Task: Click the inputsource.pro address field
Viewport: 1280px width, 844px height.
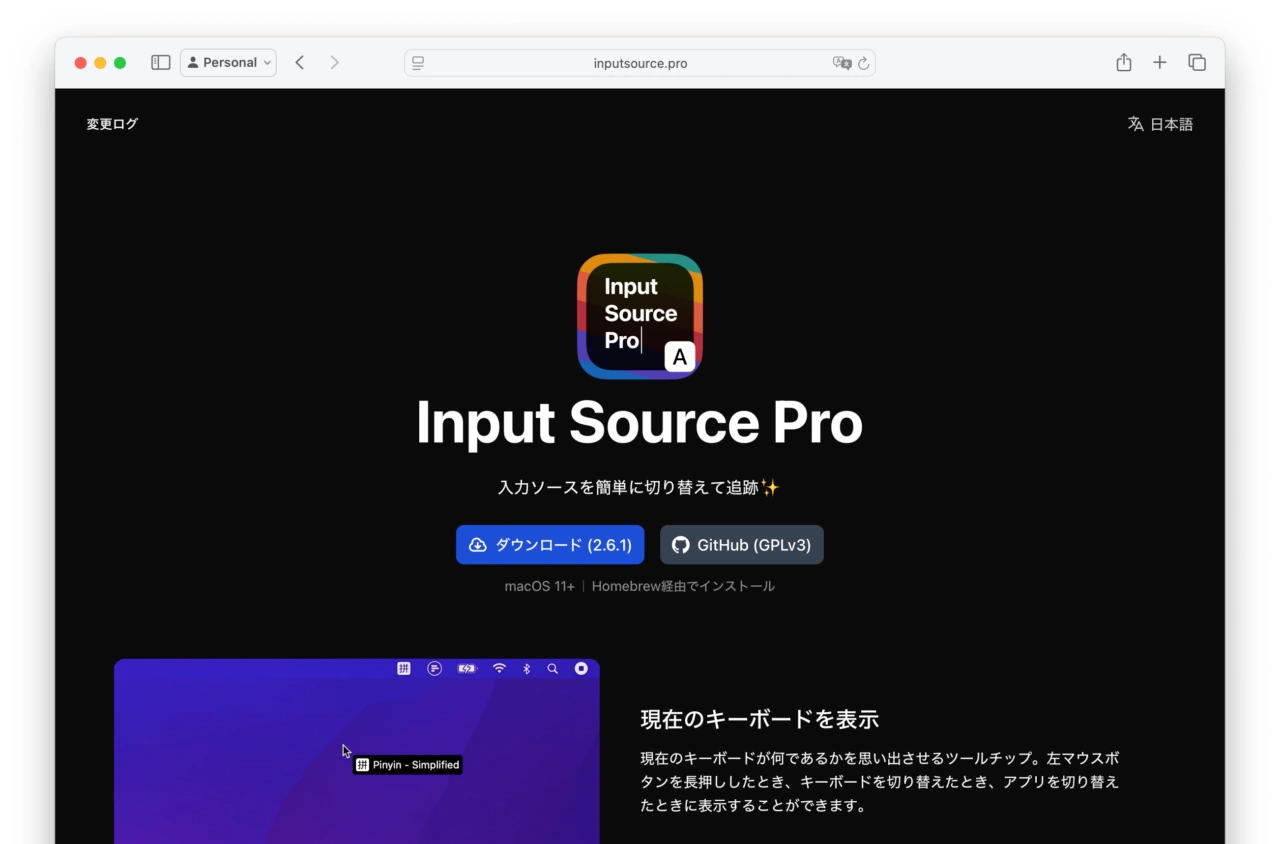Action: (640, 63)
